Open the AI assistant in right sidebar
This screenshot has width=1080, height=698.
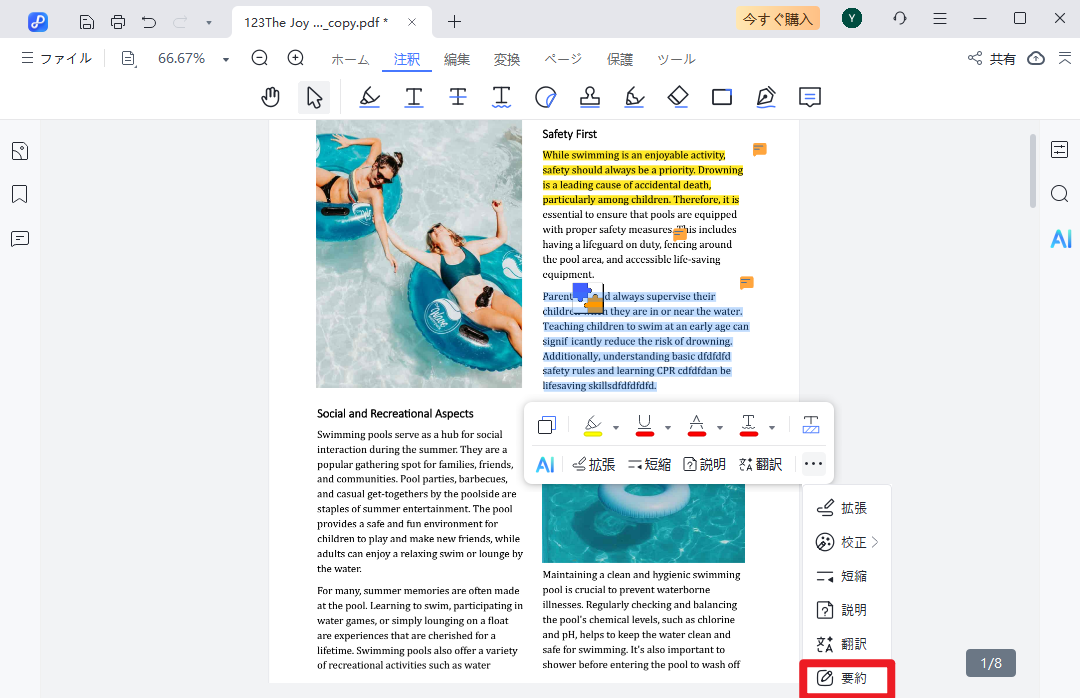tap(1060, 239)
